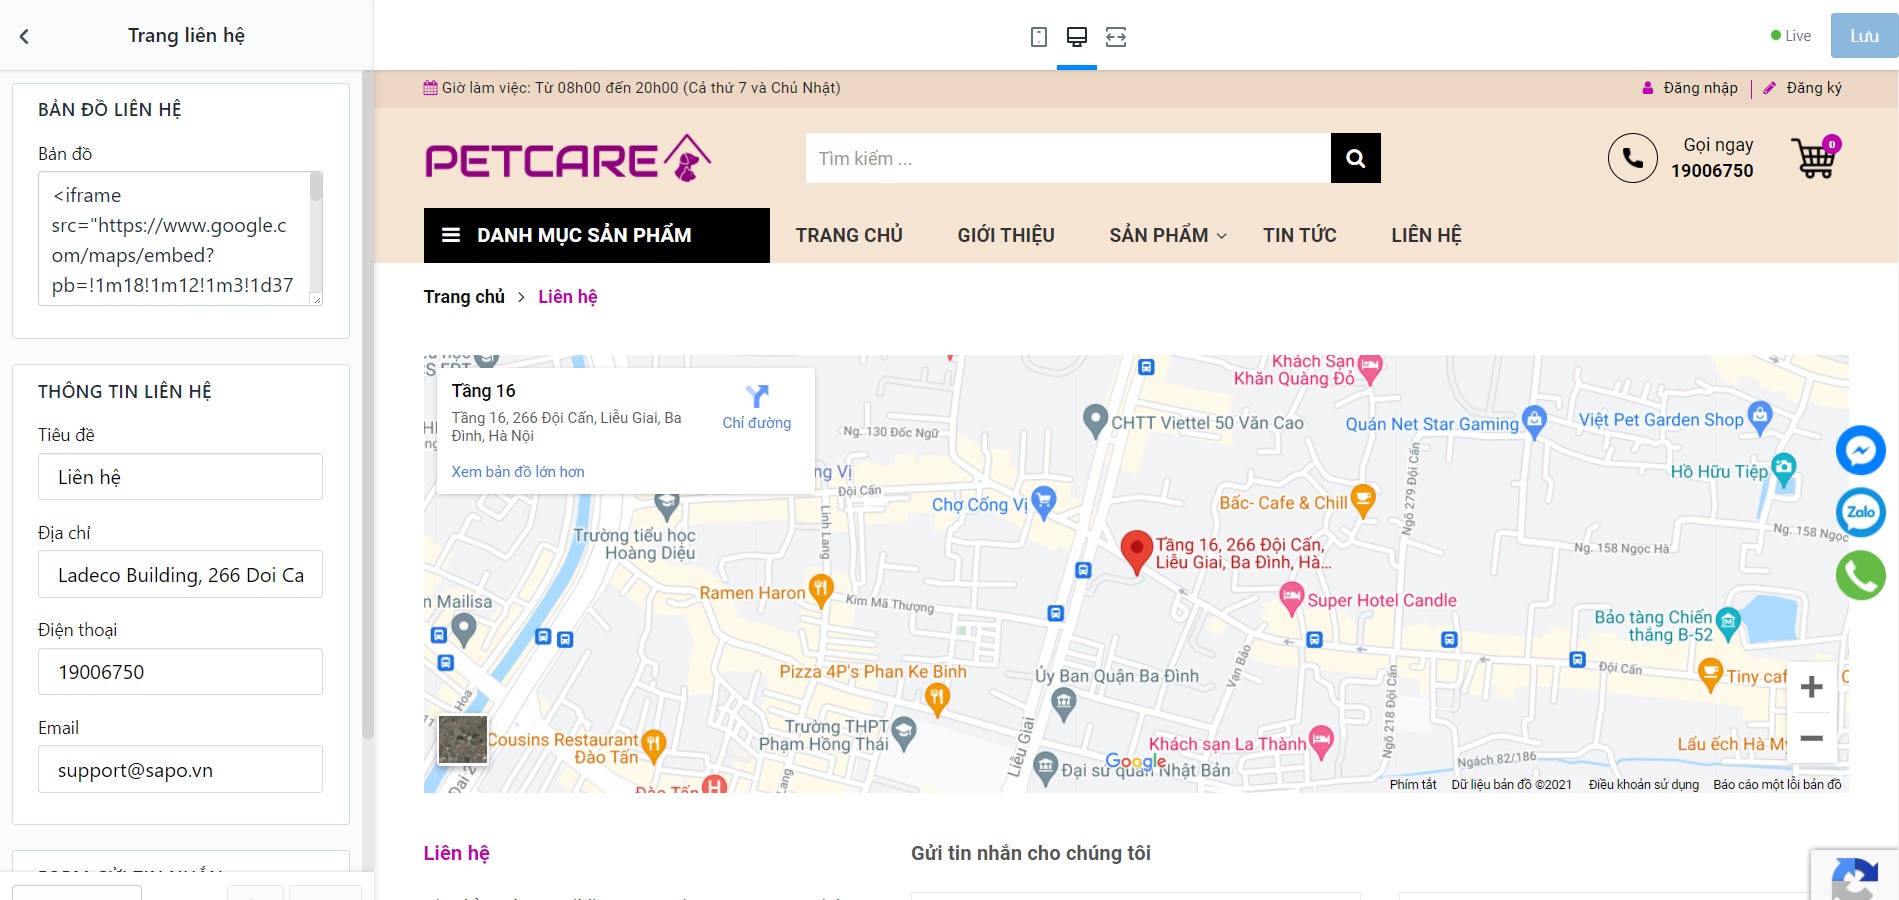1899x900 pixels.
Task: Switch to full-width preview icon
Action: coord(1116,37)
